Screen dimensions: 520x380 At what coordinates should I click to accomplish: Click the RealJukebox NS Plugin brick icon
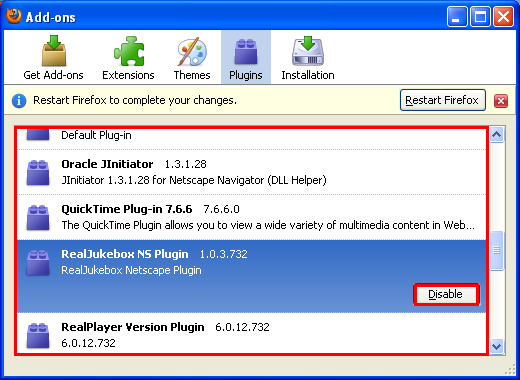pos(38,263)
